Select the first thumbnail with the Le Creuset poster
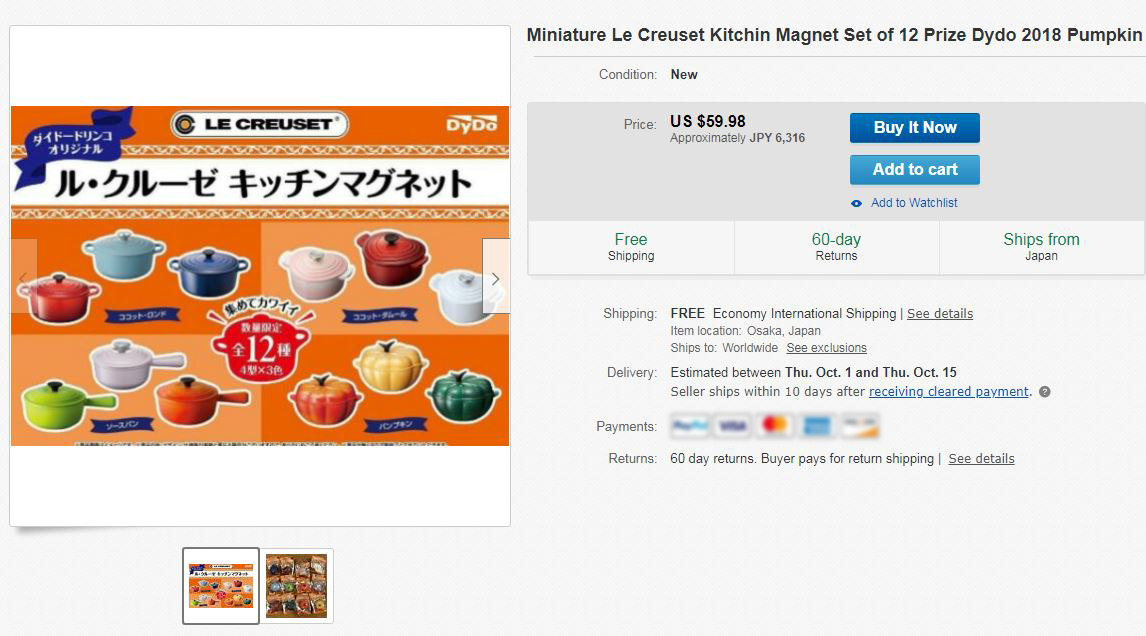Screen dimensions: 1146x636 point(221,585)
